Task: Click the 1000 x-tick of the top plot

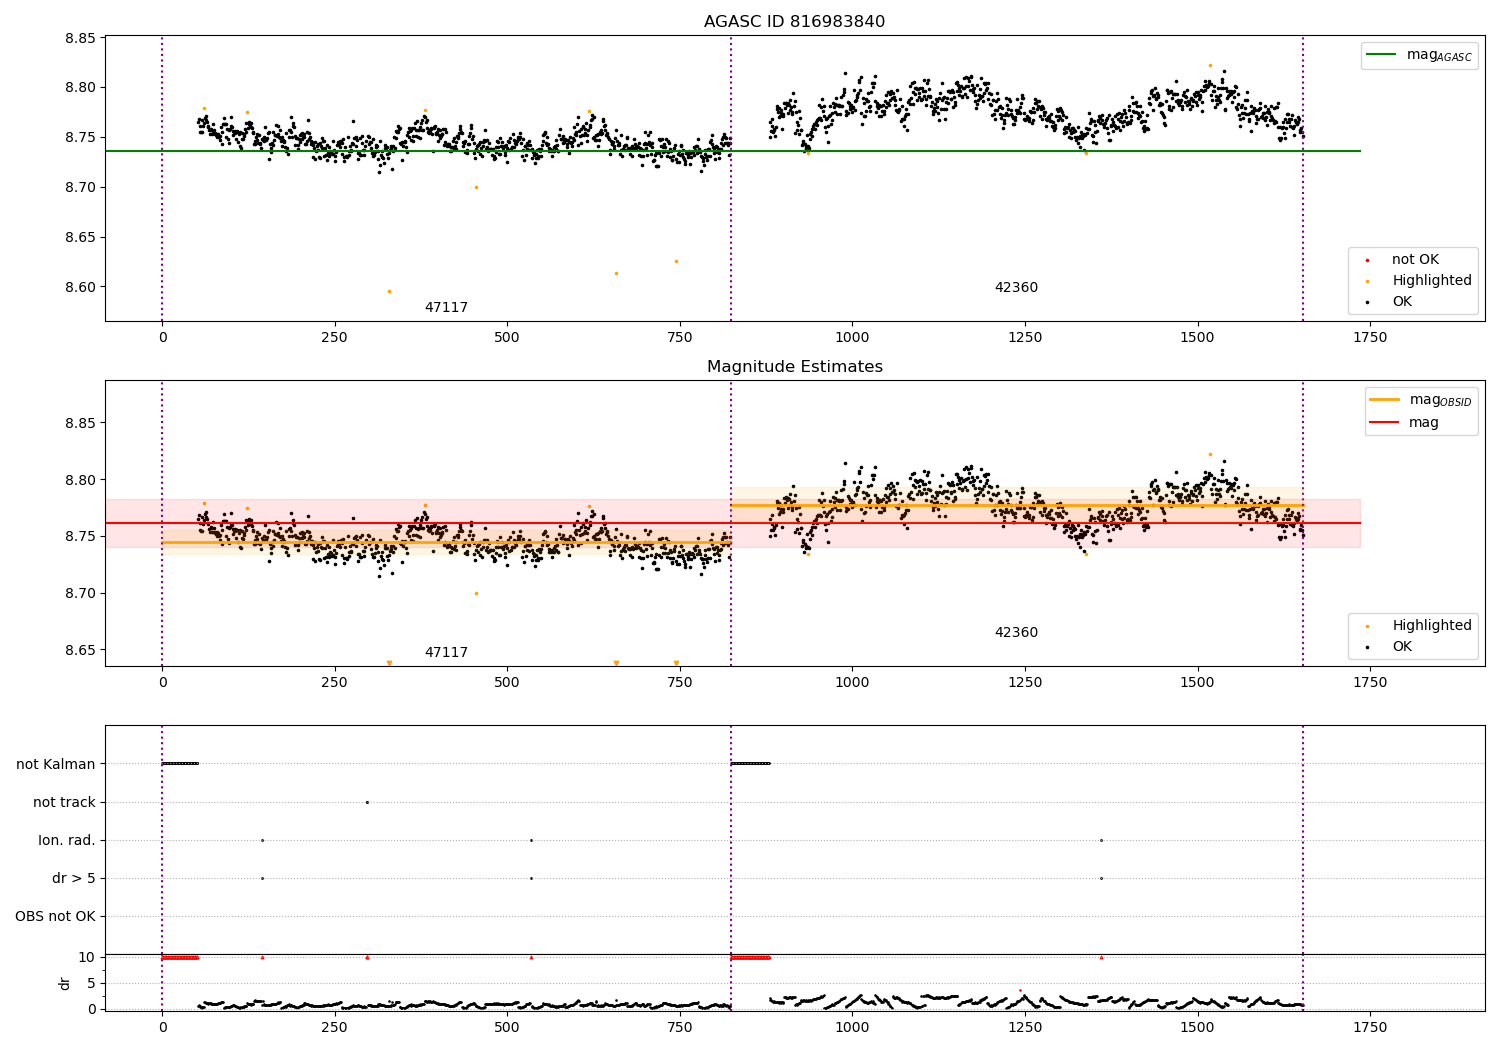Action: tap(852, 337)
